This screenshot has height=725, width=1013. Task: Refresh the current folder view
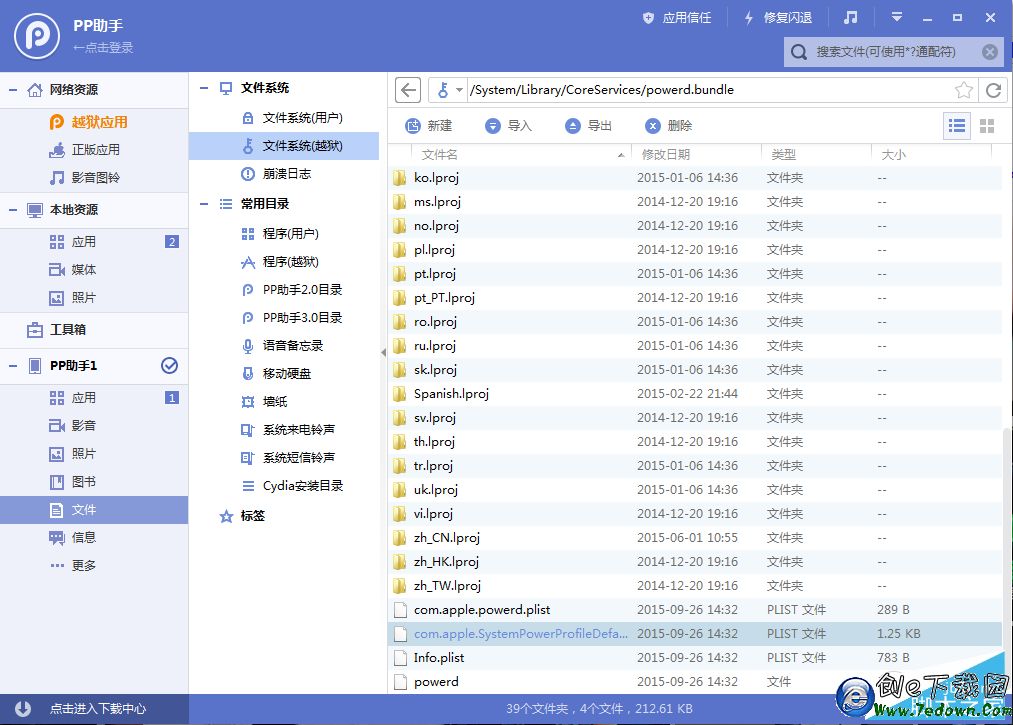[x=993, y=90]
